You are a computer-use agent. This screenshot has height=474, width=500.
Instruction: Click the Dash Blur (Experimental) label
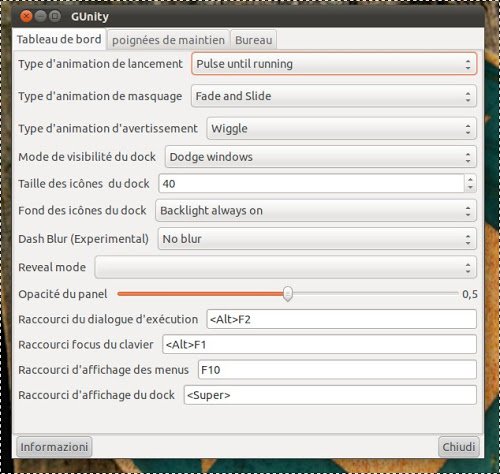coord(83,239)
